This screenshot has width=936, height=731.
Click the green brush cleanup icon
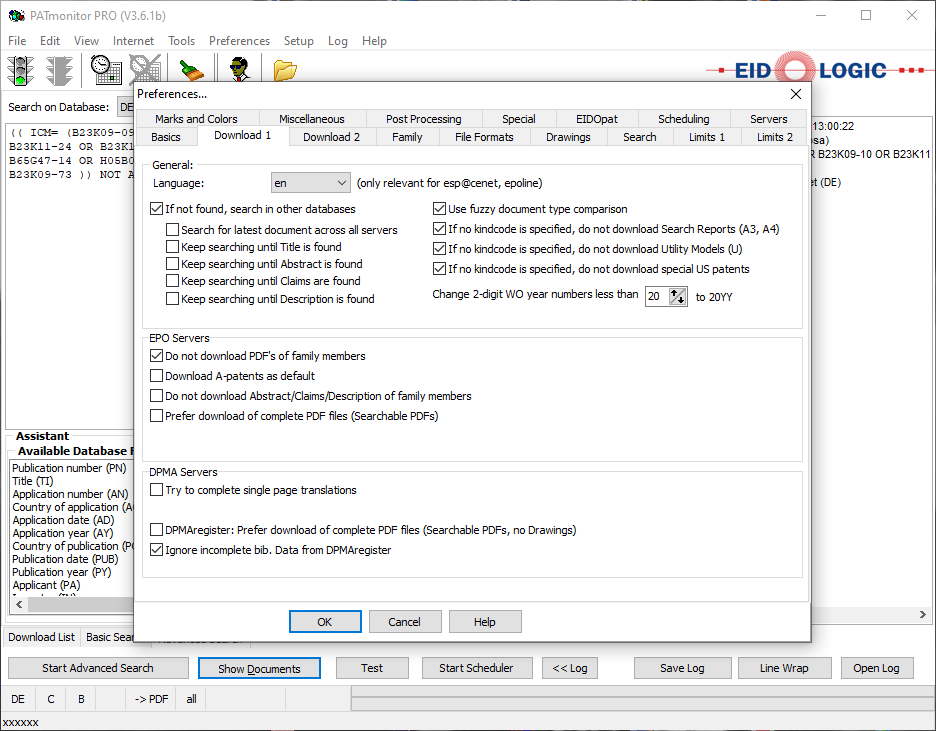[192, 70]
